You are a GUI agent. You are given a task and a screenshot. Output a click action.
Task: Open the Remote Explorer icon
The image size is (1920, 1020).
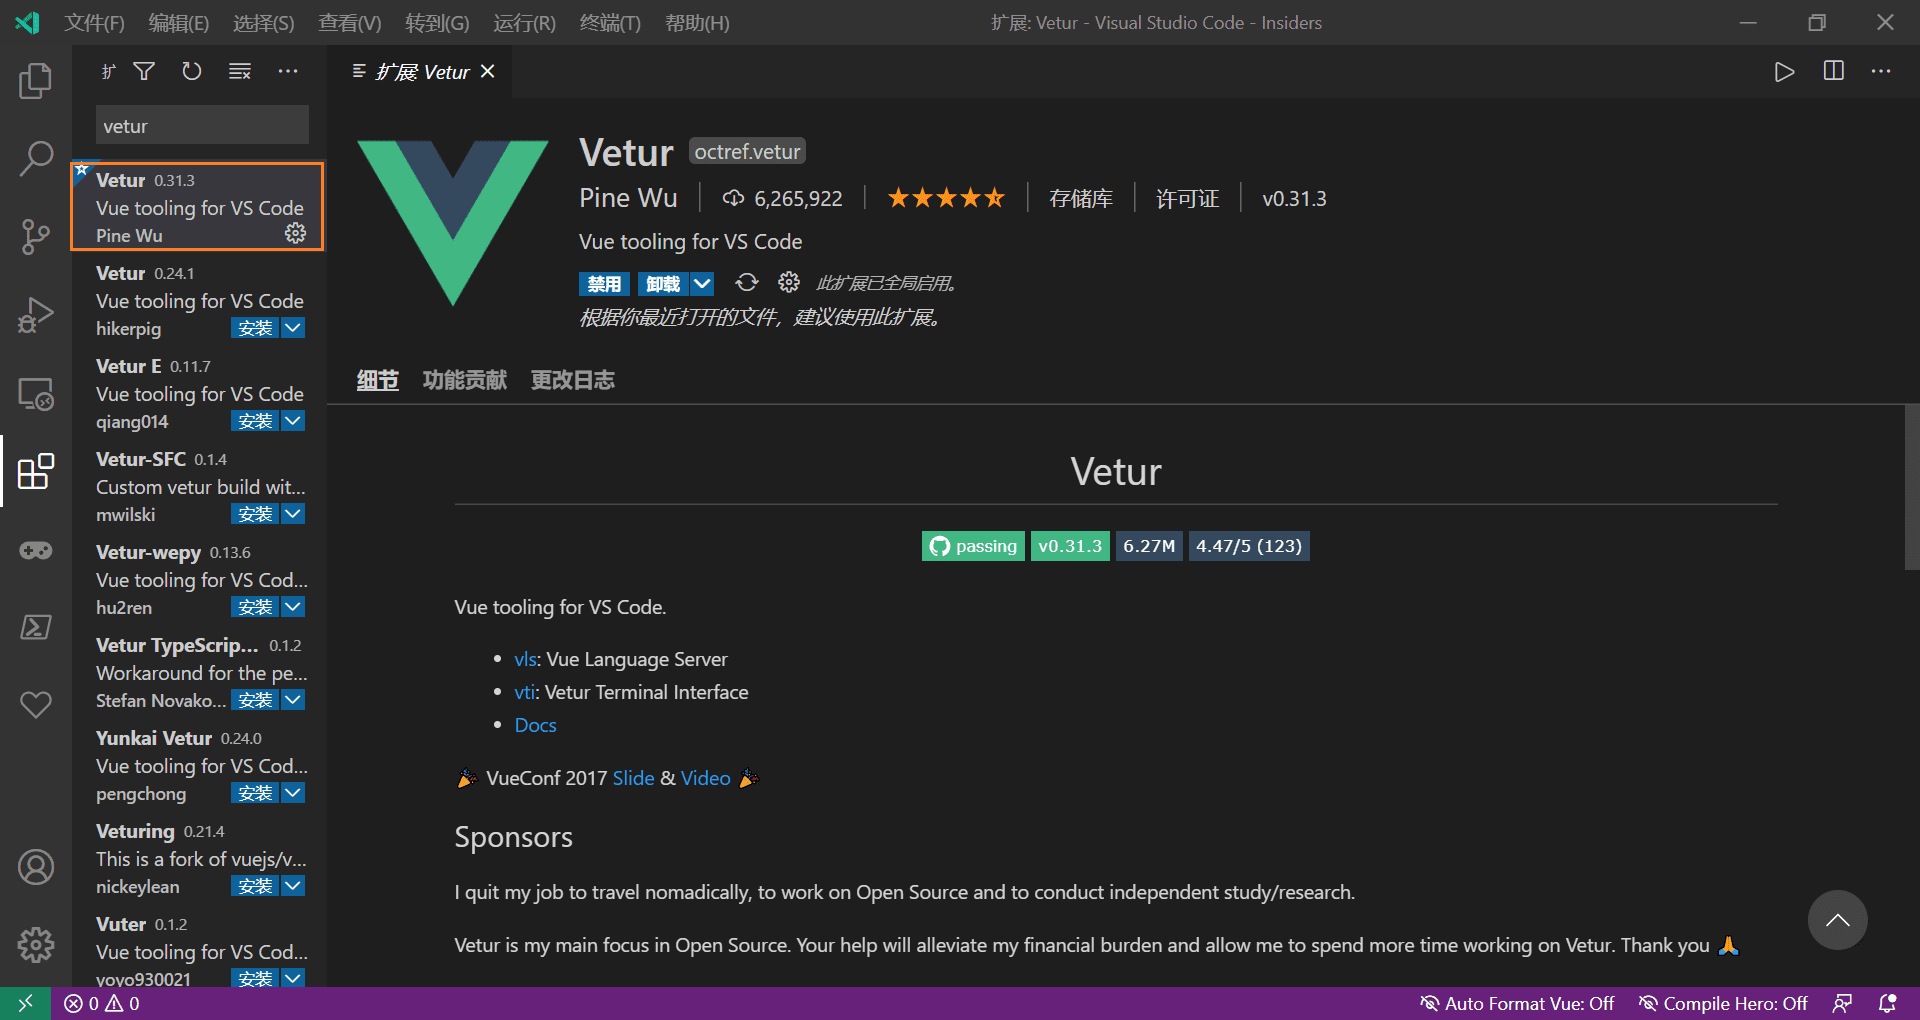click(x=36, y=393)
